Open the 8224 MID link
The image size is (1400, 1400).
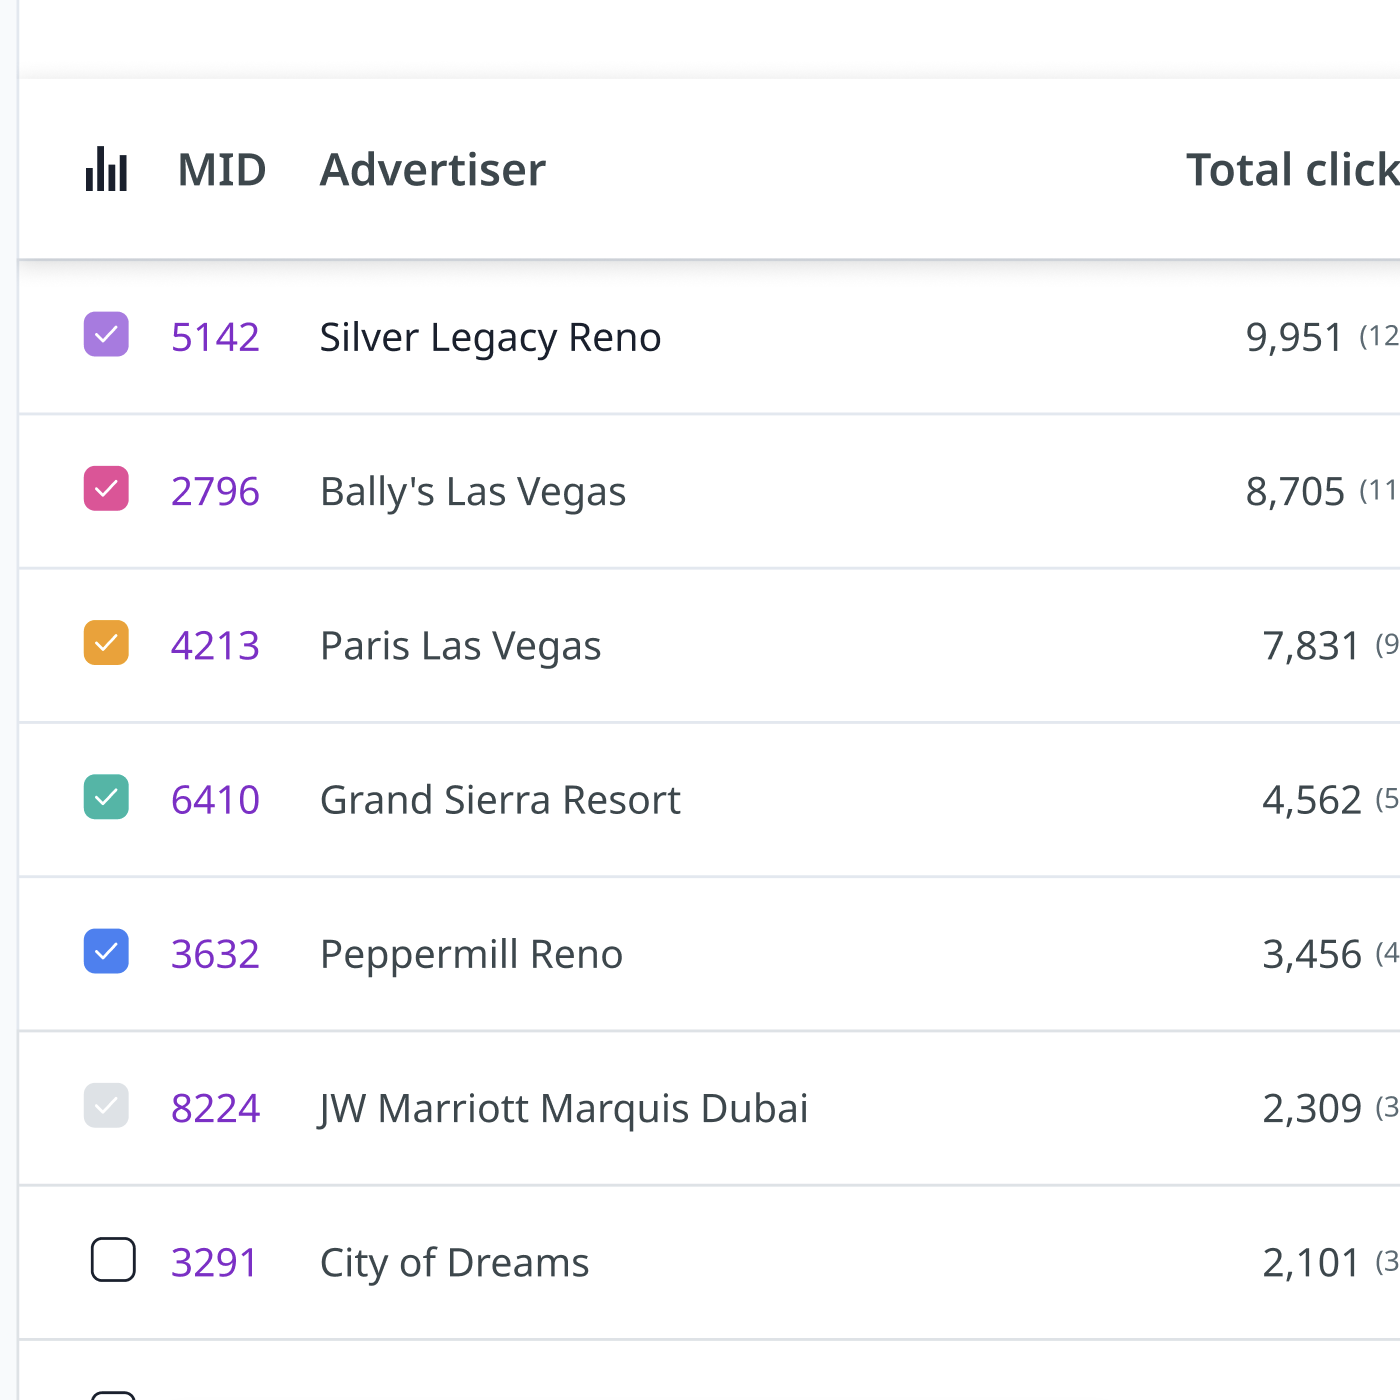point(215,1108)
